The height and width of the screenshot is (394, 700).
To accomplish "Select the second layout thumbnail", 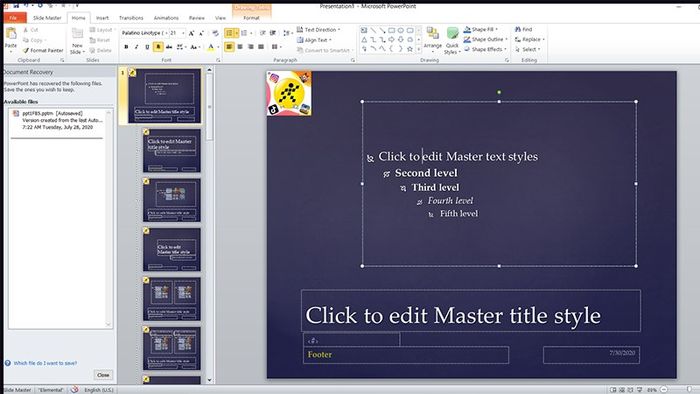I will click(172, 150).
